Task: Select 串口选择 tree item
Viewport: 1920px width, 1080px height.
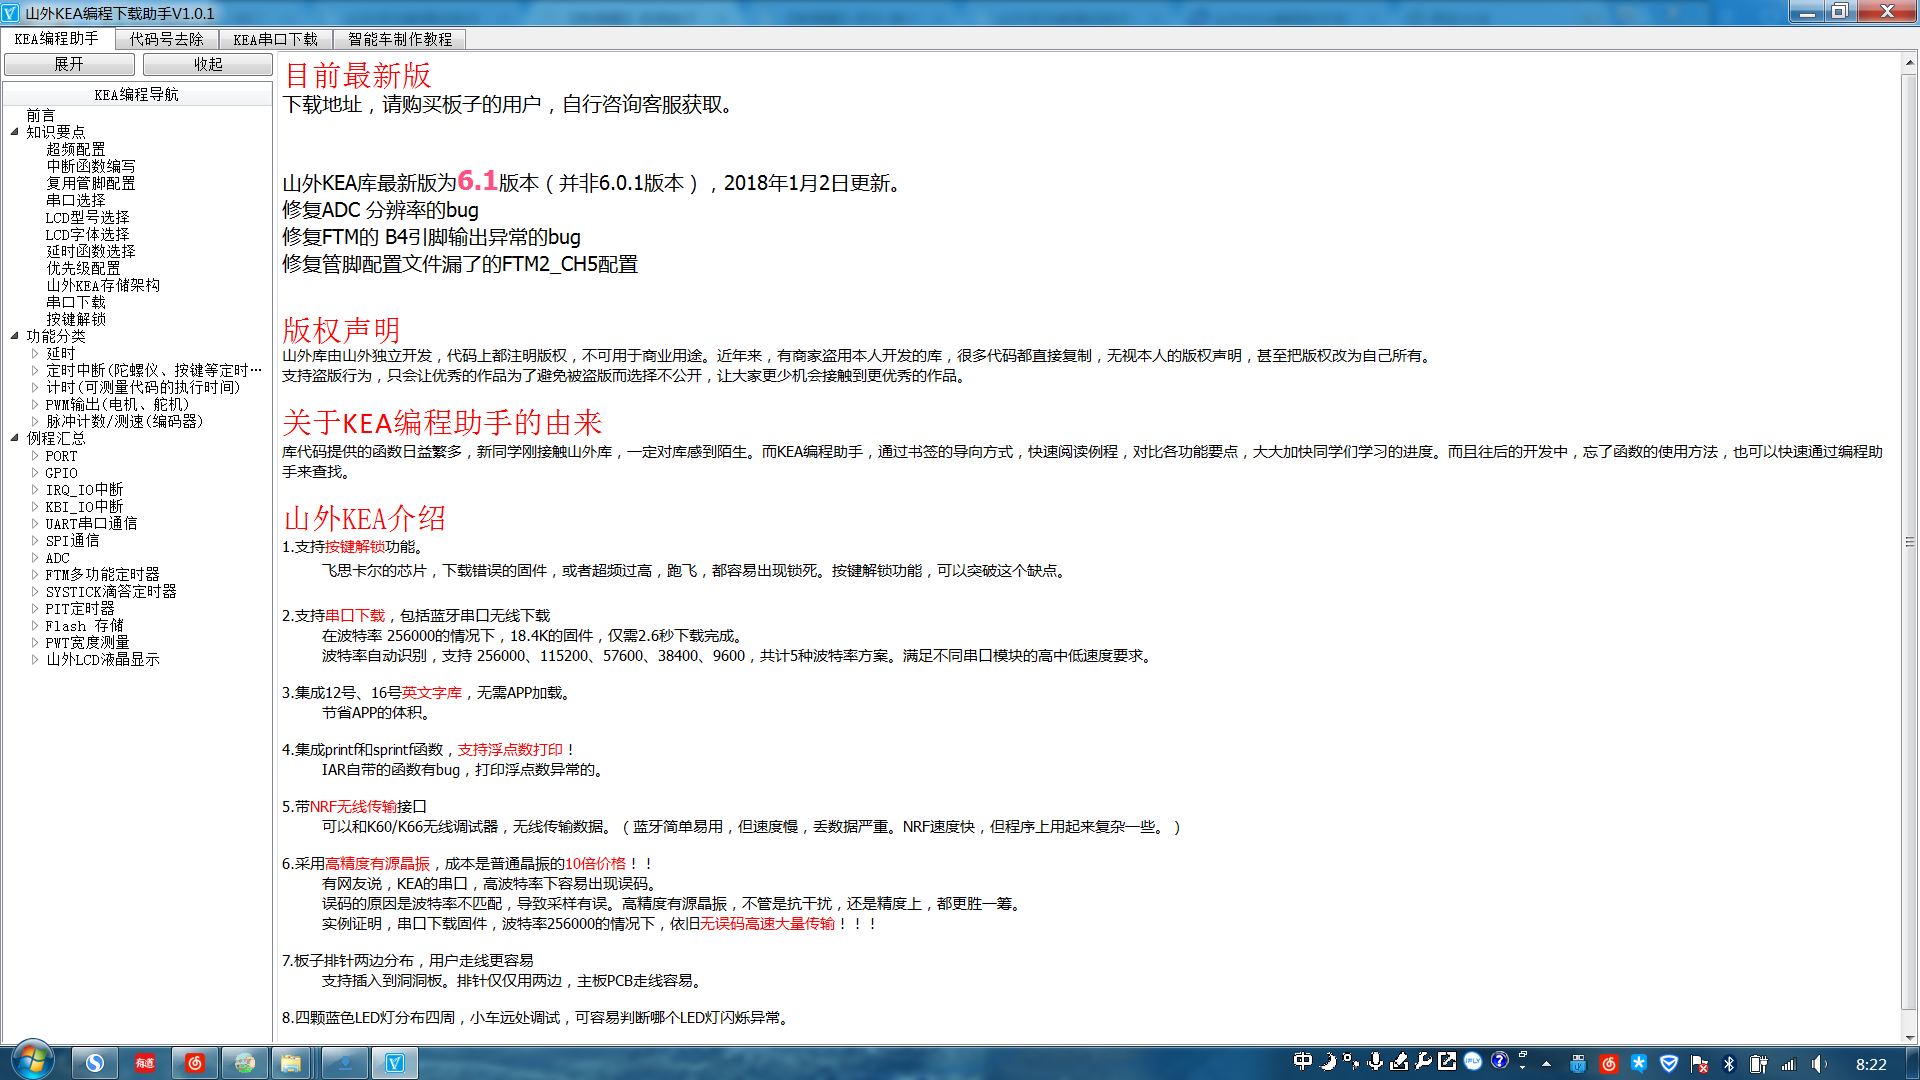Action: tap(76, 200)
